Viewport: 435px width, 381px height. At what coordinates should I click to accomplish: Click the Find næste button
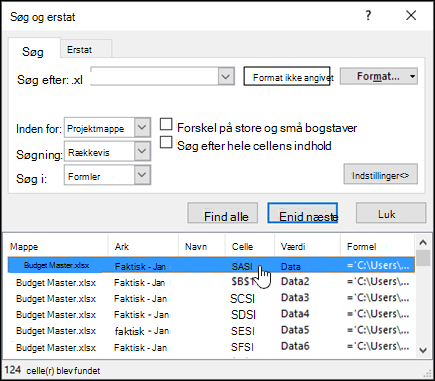point(303,213)
